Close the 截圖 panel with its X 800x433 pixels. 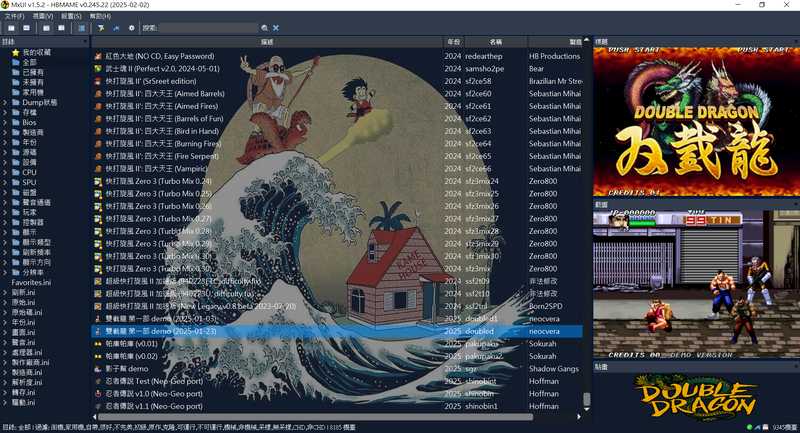coord(796,205)
